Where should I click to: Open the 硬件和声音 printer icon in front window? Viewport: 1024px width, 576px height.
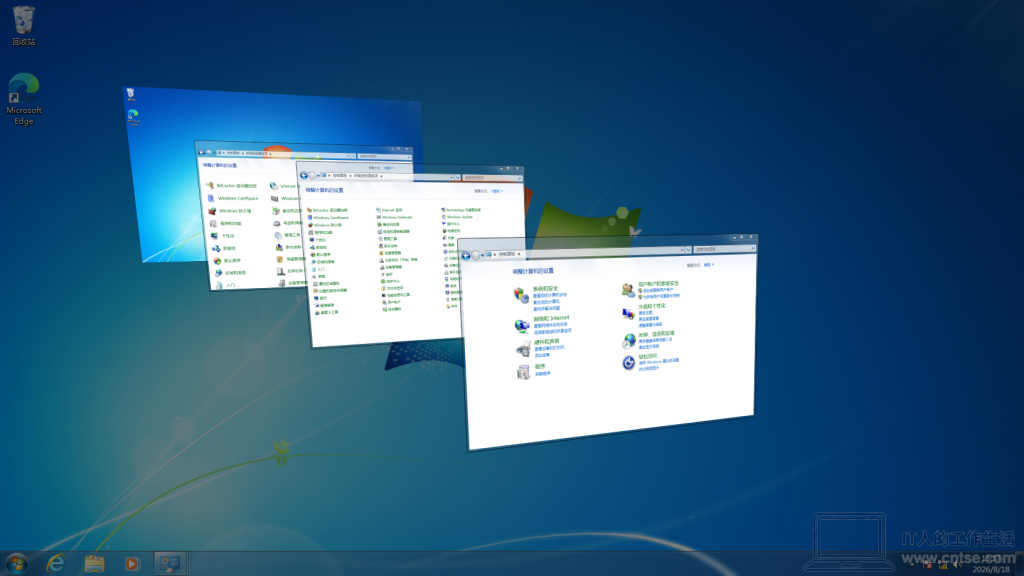[522, 350]
